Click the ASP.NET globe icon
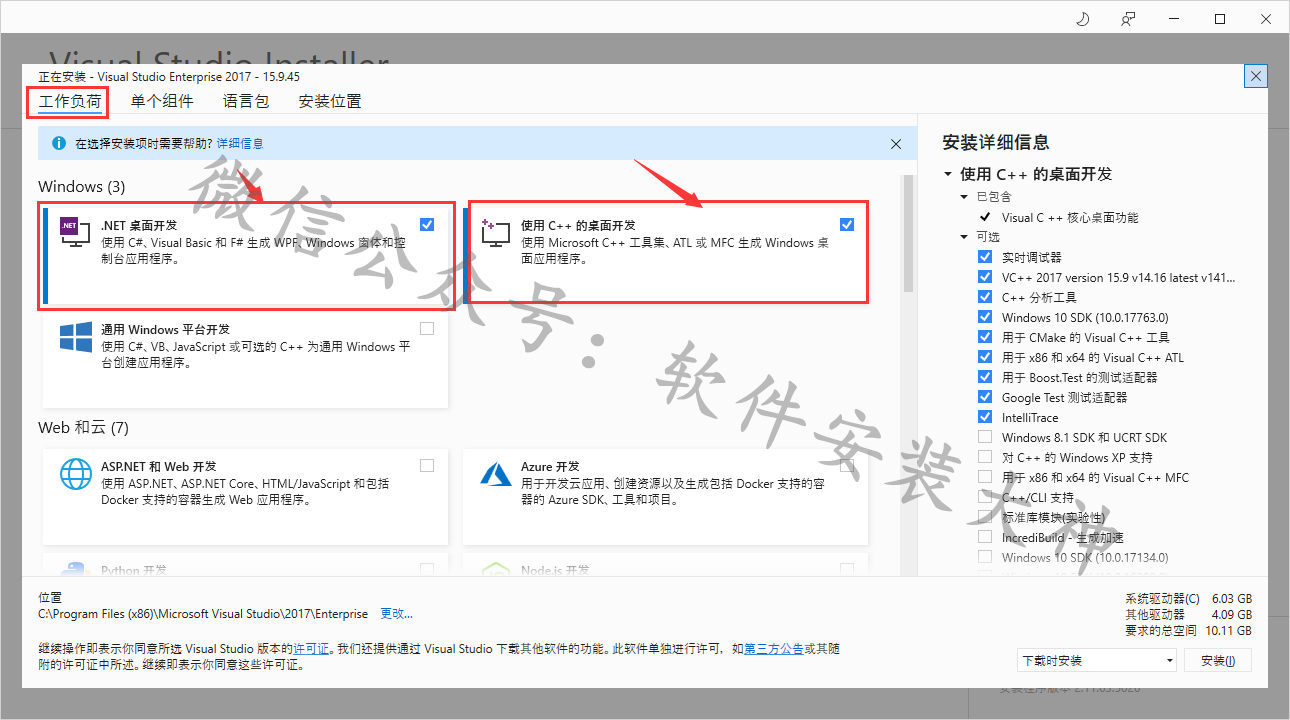The image size is (1290, 720). 76,474
